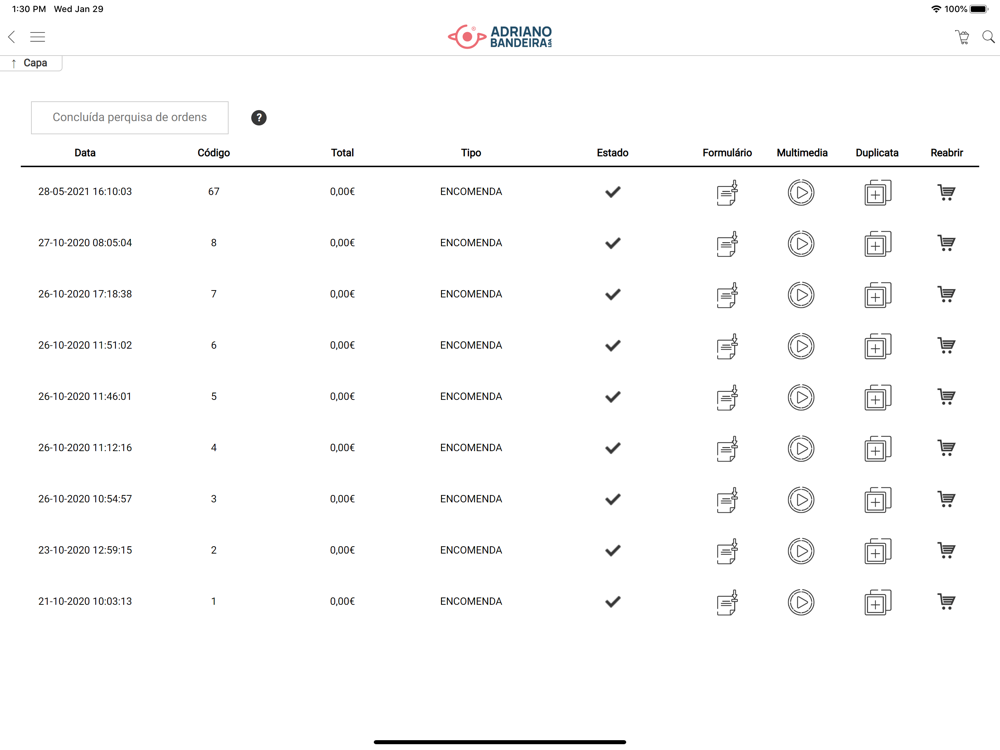This screenshot has height=750, width=1000.
Task: Reopen order dated 26-10-2020 11:51:02
Action: 946,346
